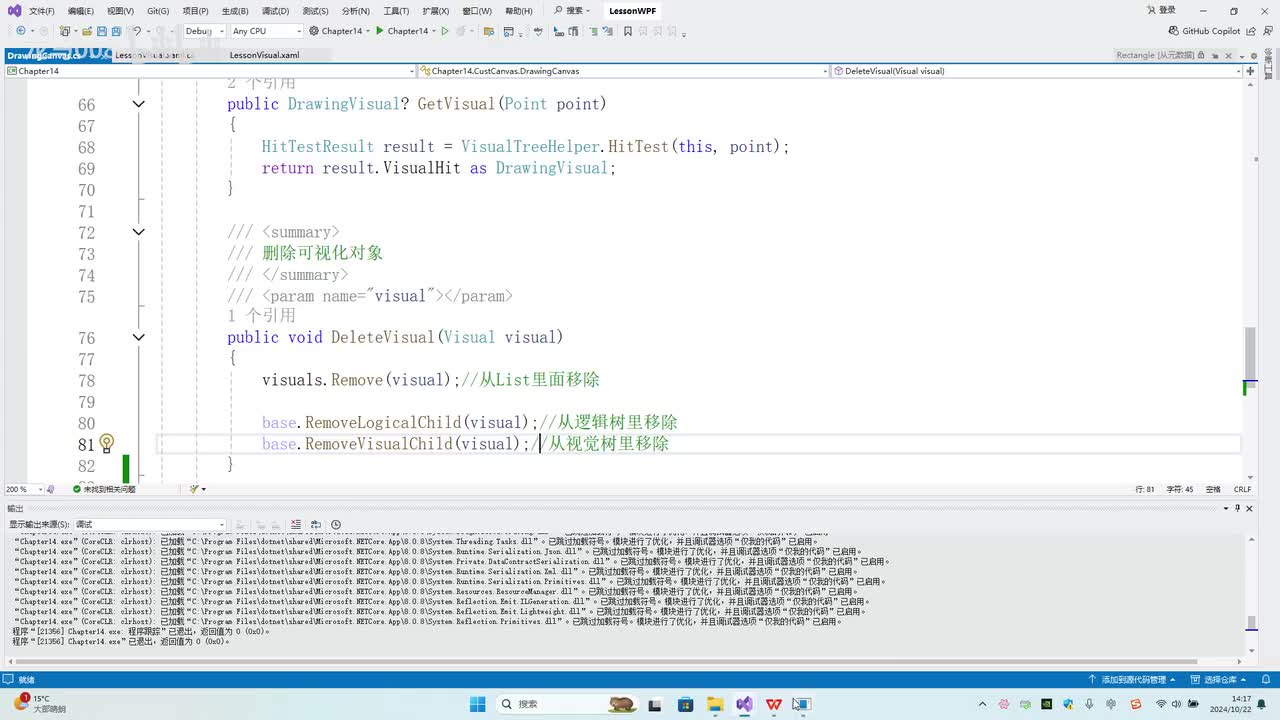Screen dimensions: 1280x720
Task: Open the 文件(F) menu
Action: tap(42, 11)
